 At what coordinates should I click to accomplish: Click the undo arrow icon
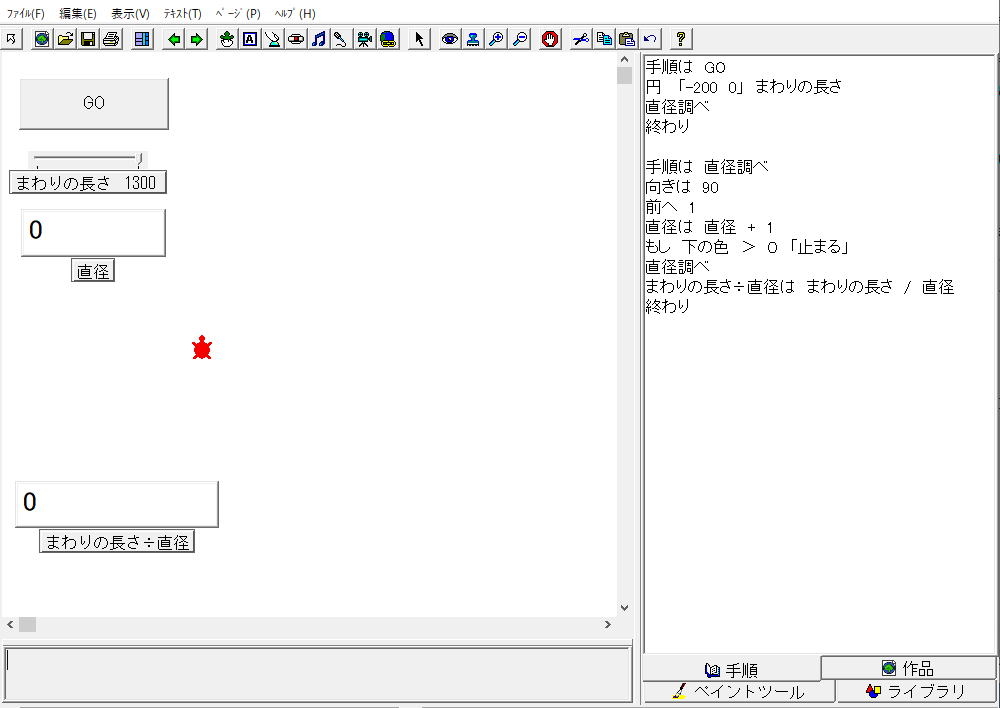click(650, 39)
